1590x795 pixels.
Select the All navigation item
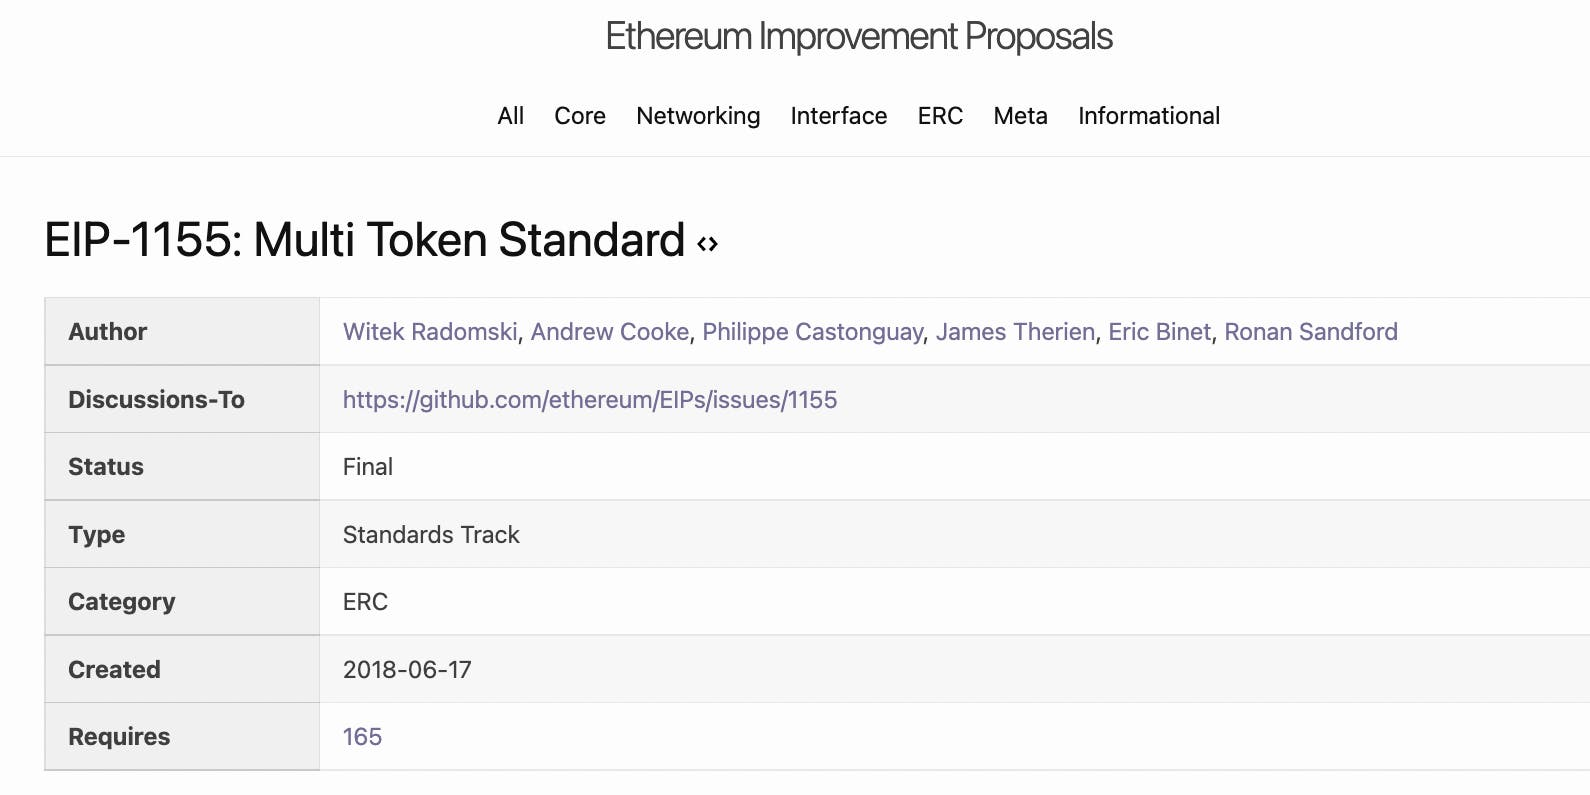(510, 116)
